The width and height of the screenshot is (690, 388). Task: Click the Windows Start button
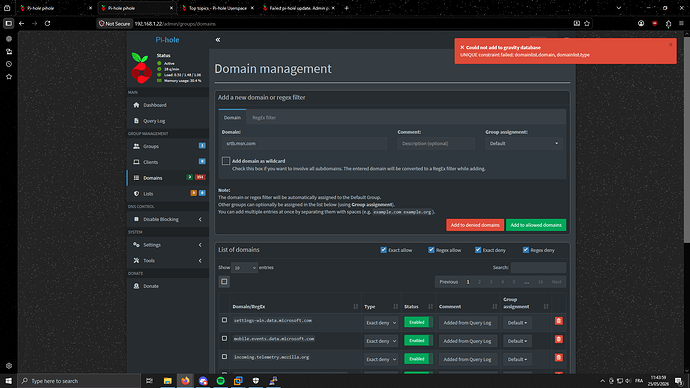click(x=8, y=381)
